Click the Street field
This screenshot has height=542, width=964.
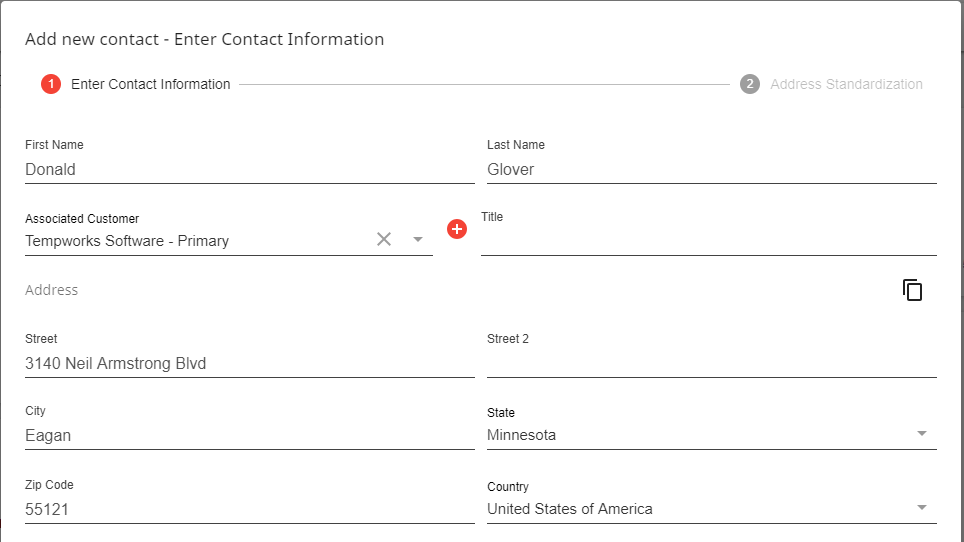[249, 363]
